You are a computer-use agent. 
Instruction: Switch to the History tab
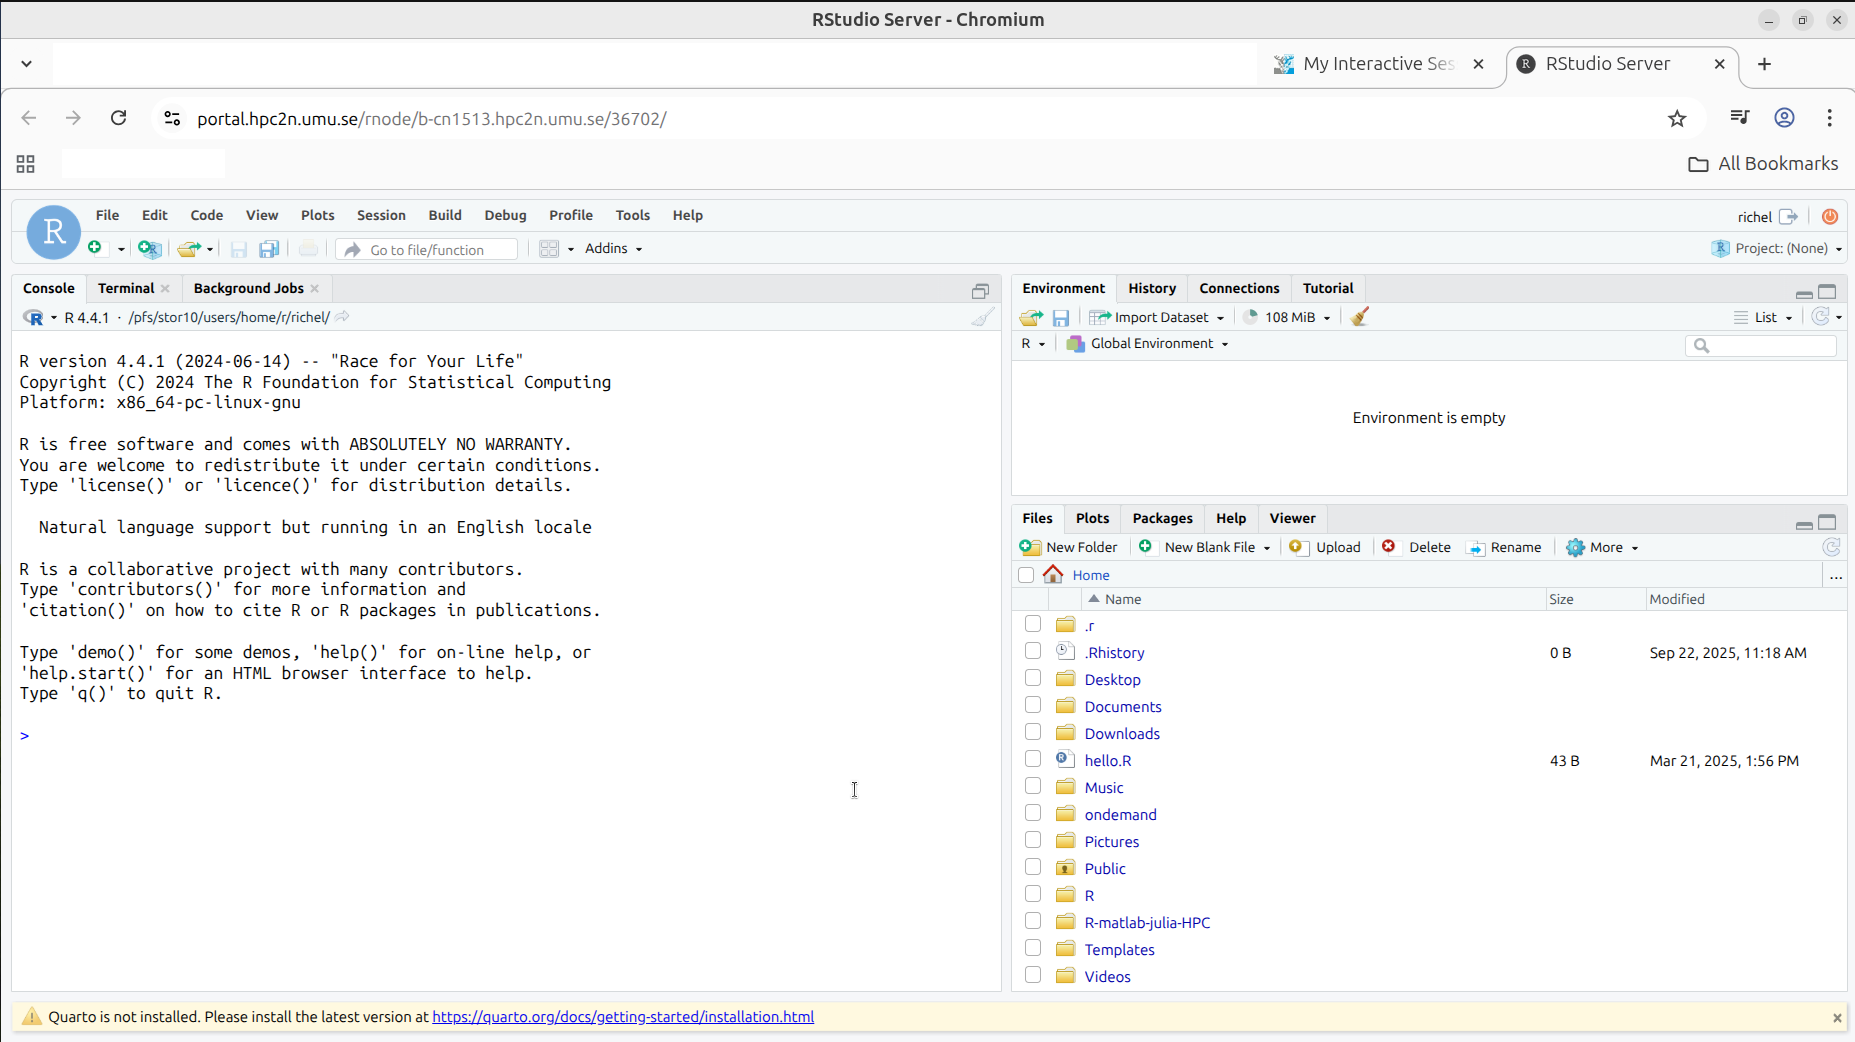tap(1151, 288)
